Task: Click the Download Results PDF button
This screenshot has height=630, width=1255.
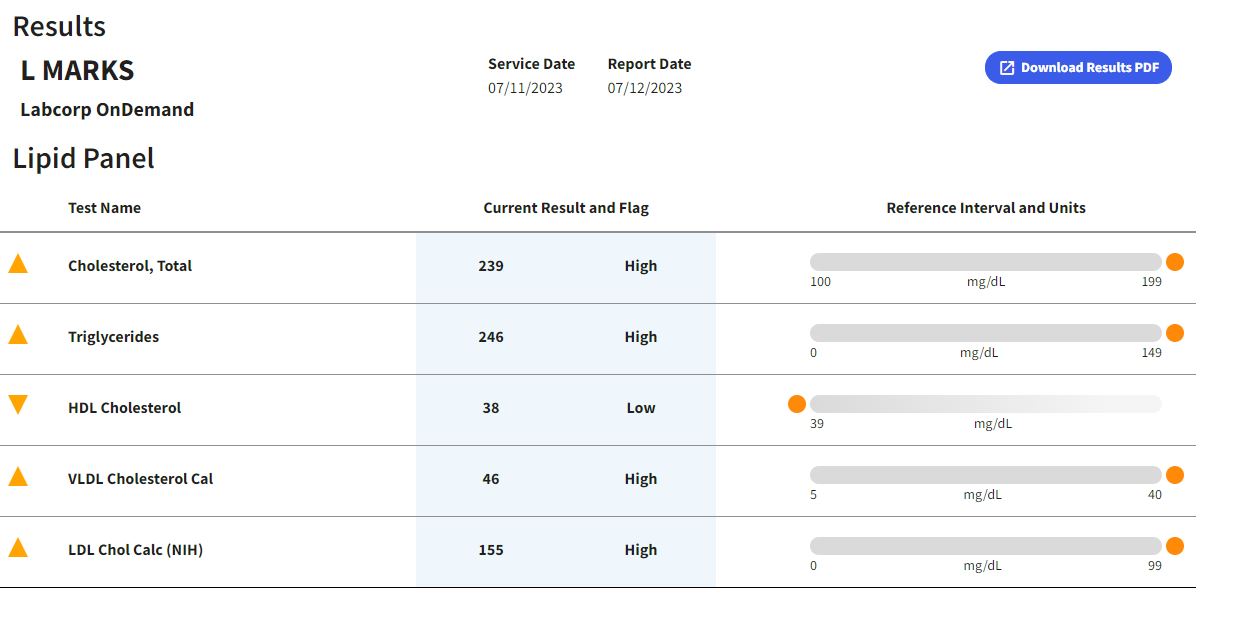Action: point(1078,68)
